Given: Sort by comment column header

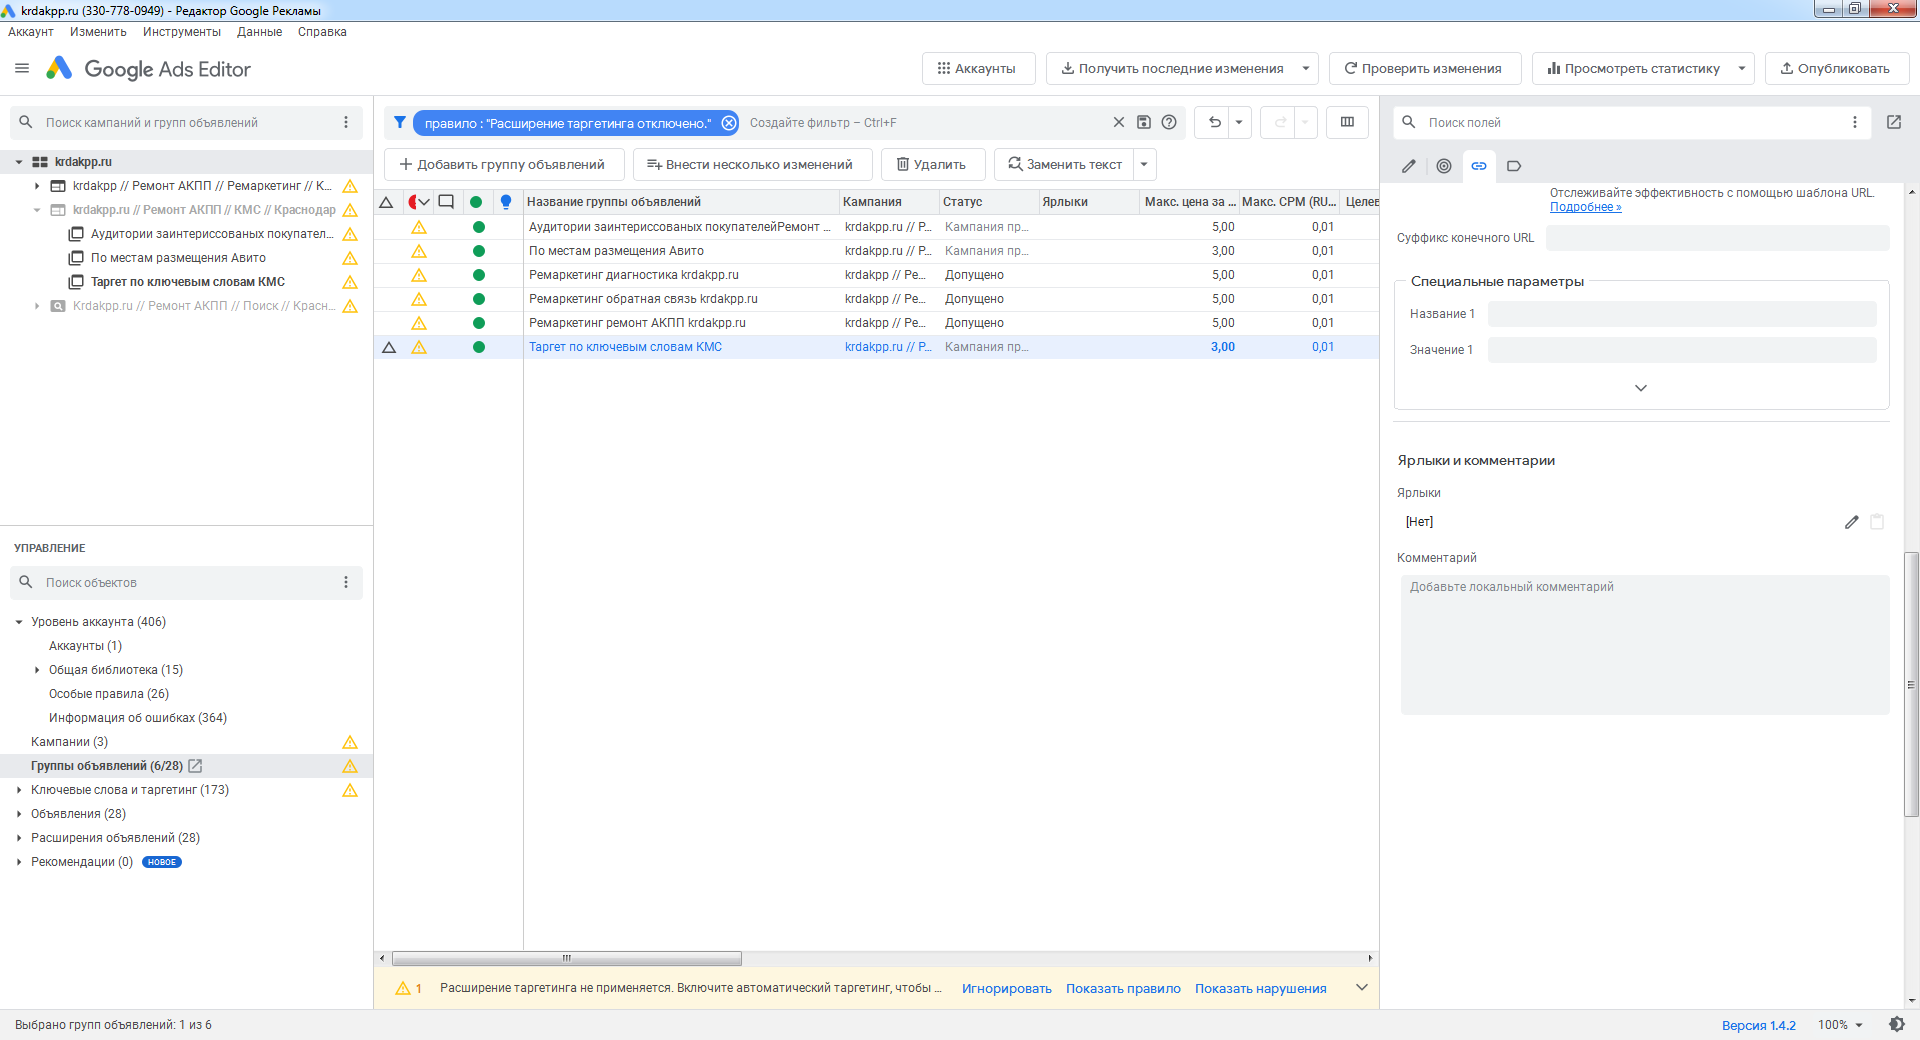Looking at the screenshot, I should 447,202.
